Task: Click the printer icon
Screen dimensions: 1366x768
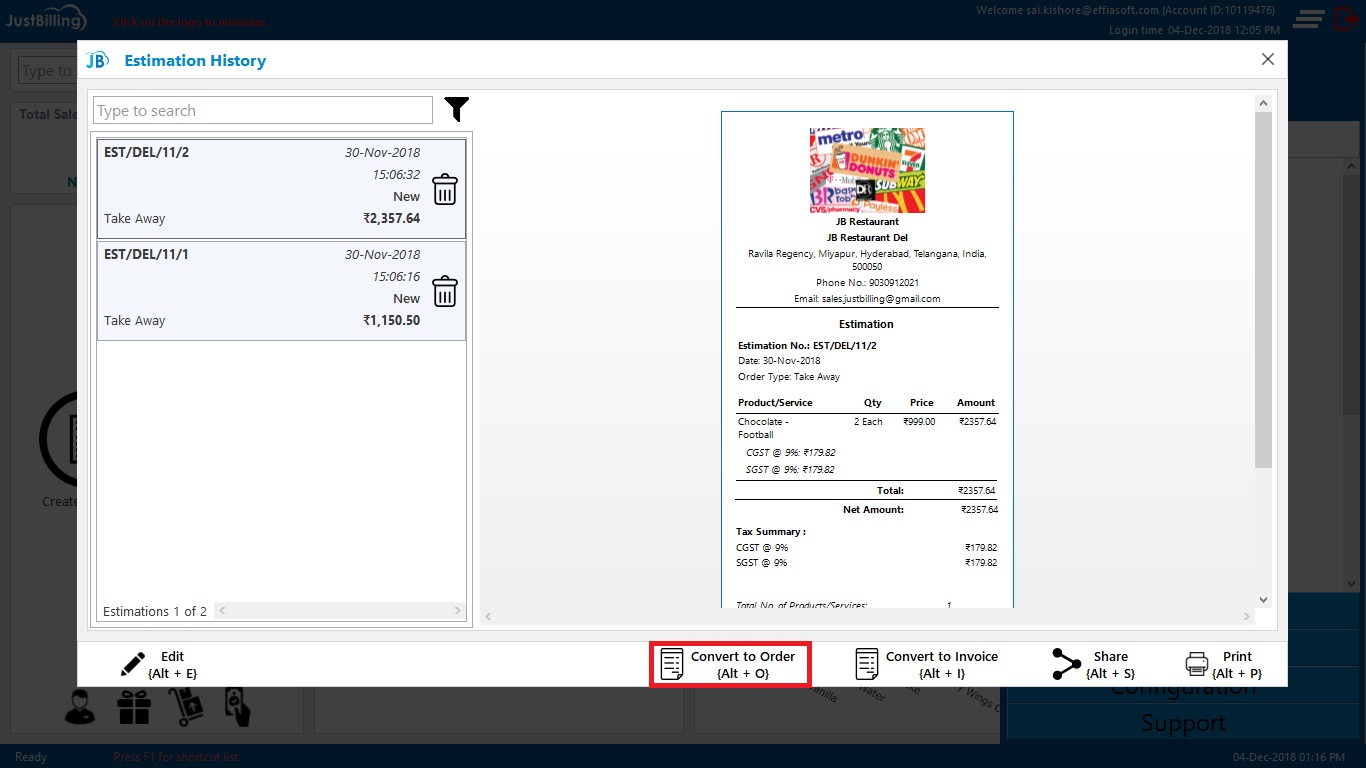Action: [x=1196, y=664]
